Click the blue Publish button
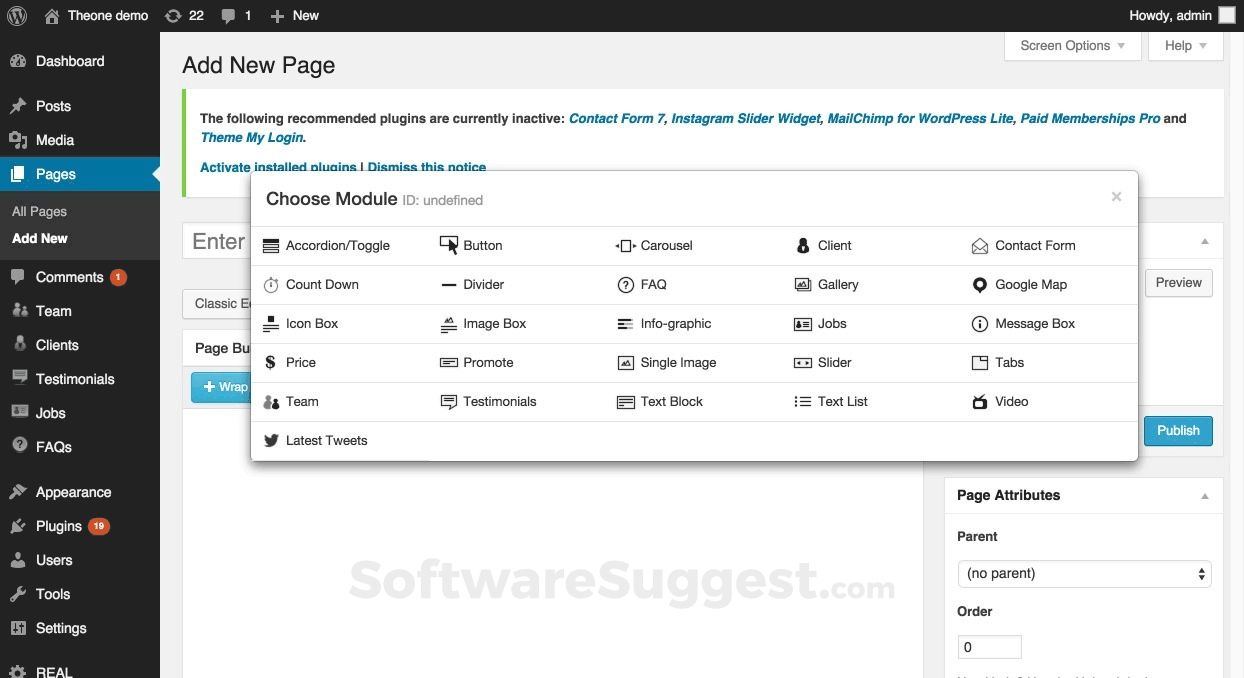Screen dimensions: 1244x678 tap(1178, 431)
